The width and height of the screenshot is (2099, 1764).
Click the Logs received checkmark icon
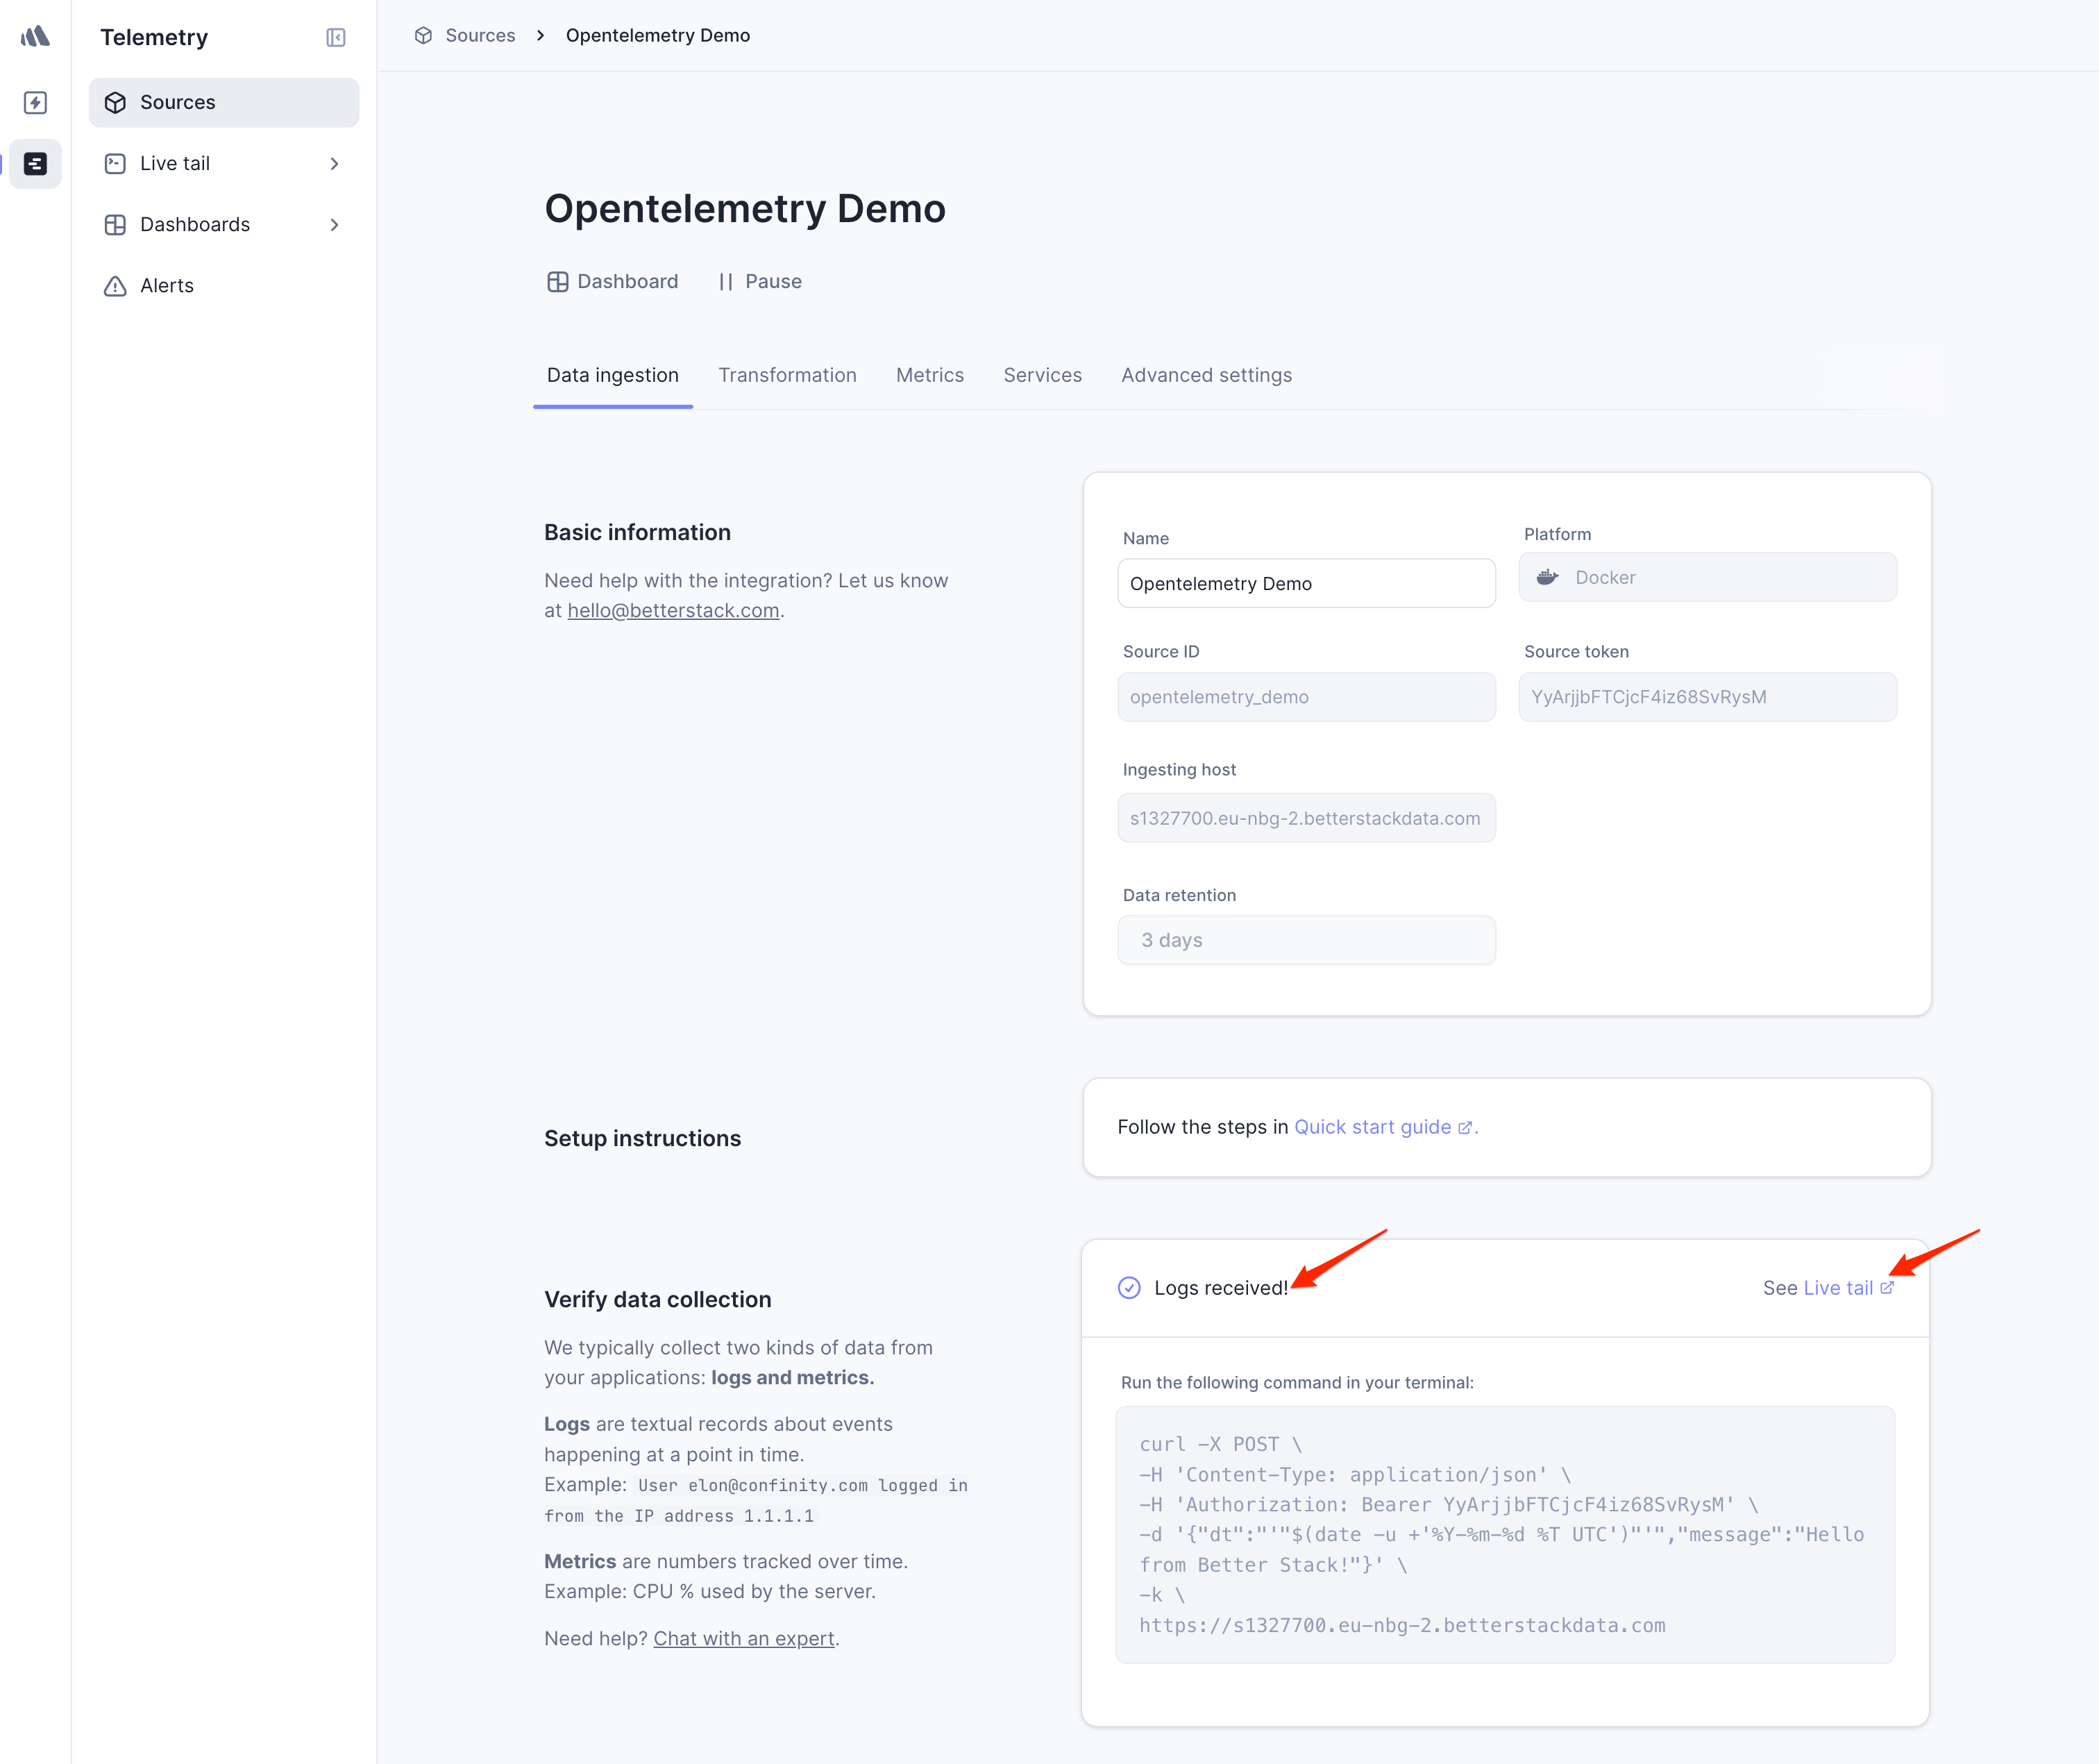(1128, 1287)
